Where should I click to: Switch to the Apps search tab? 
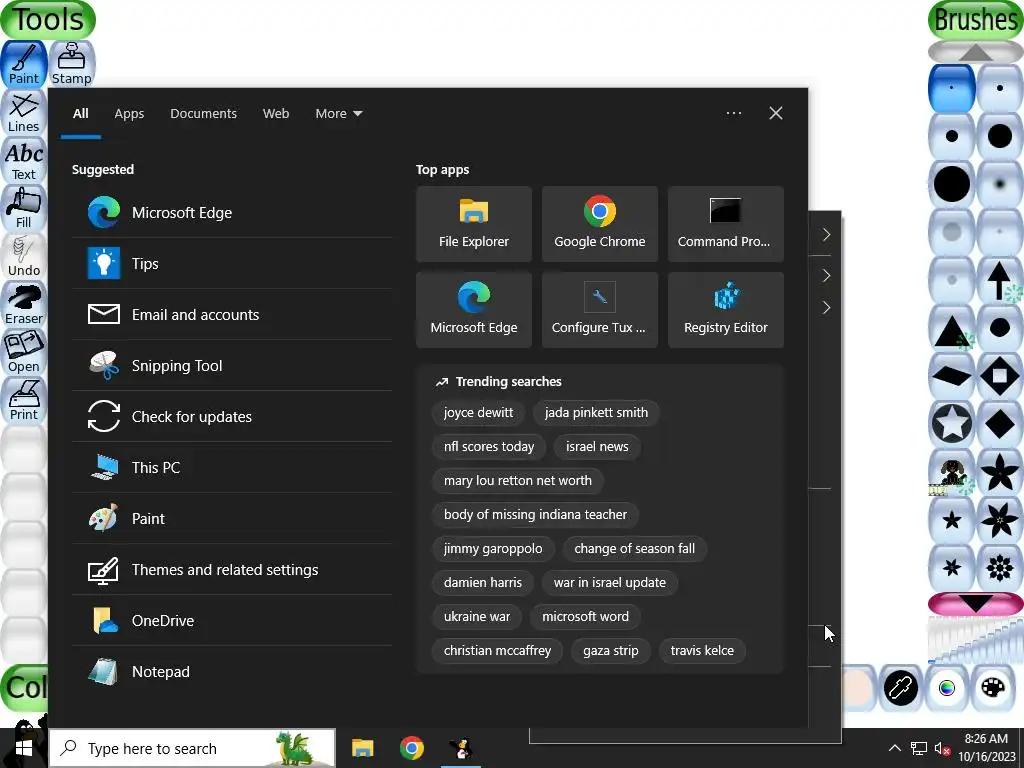129,114
